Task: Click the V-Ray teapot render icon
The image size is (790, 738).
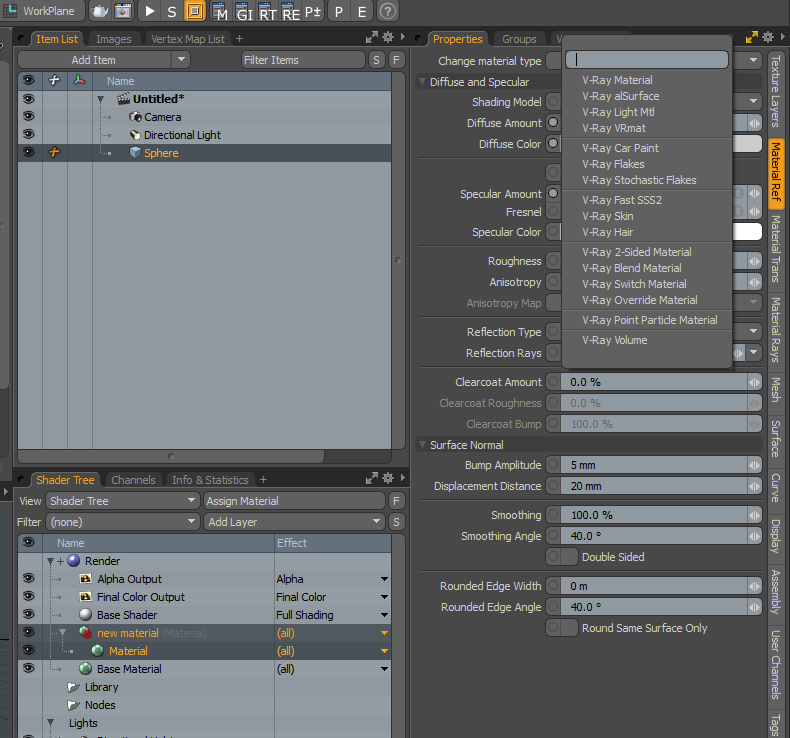Action: pyautogui.click(x=100, y=11)
